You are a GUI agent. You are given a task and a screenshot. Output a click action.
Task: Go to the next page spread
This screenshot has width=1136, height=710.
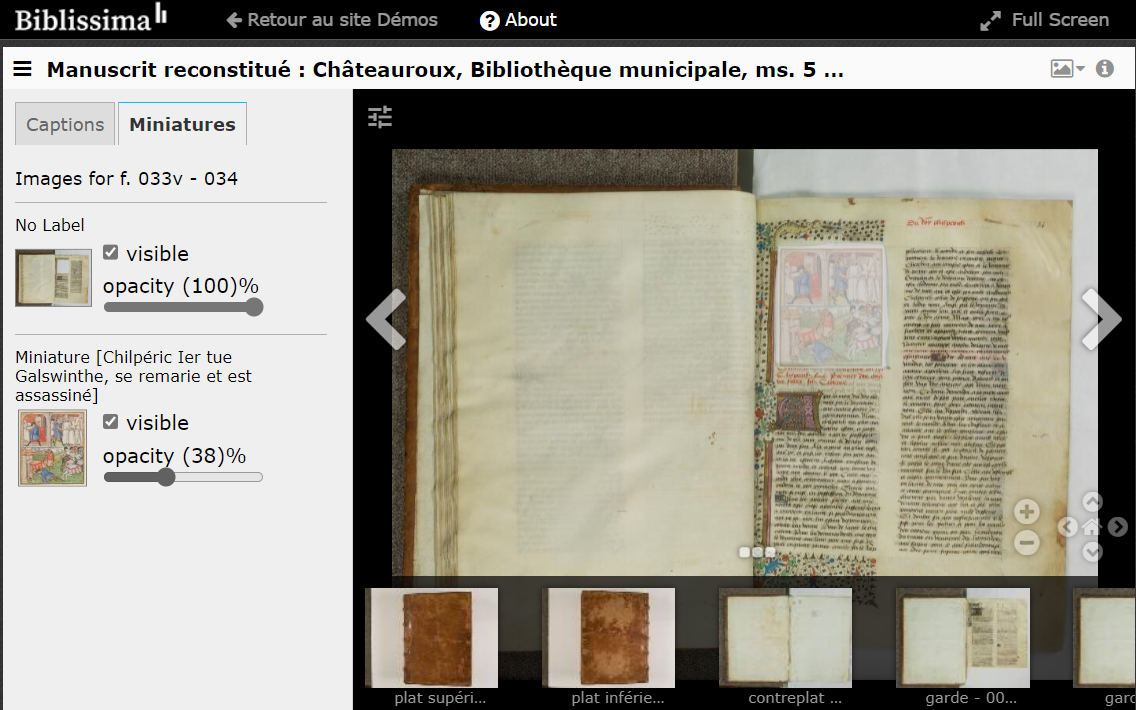tap(1101, 319)
